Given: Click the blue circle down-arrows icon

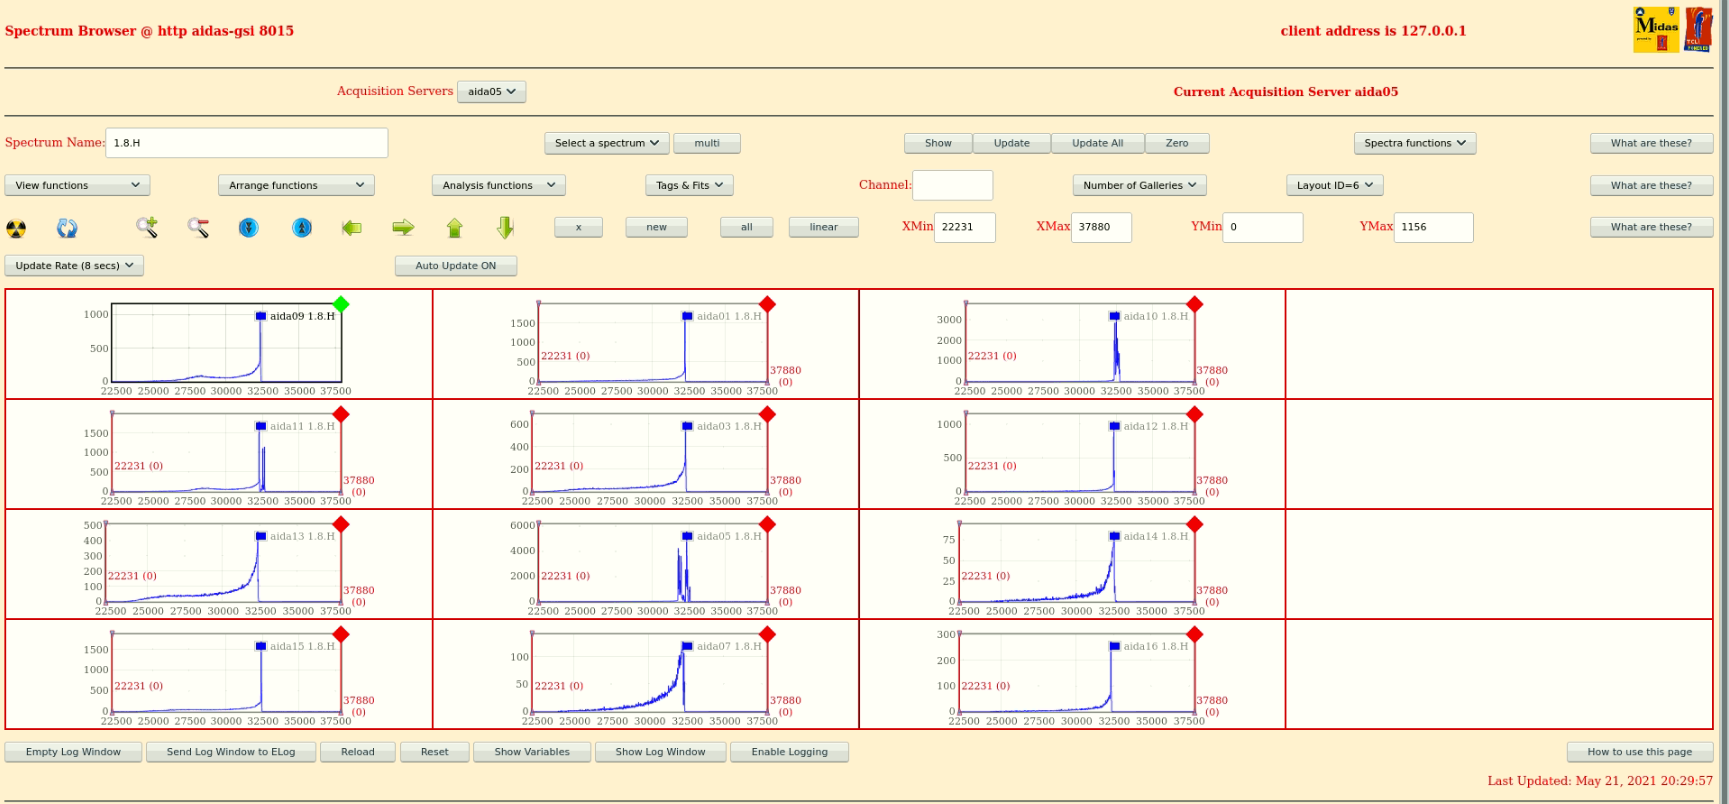Looking at the screenshot, I should 249,228.
